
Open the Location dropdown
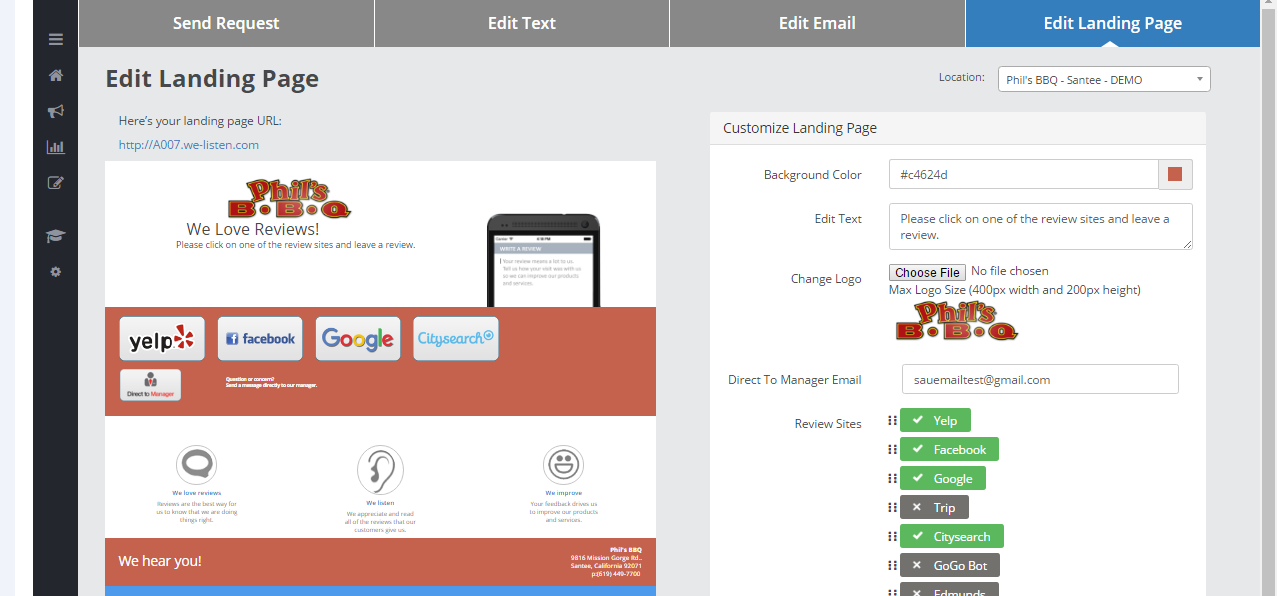[1103, 80]
